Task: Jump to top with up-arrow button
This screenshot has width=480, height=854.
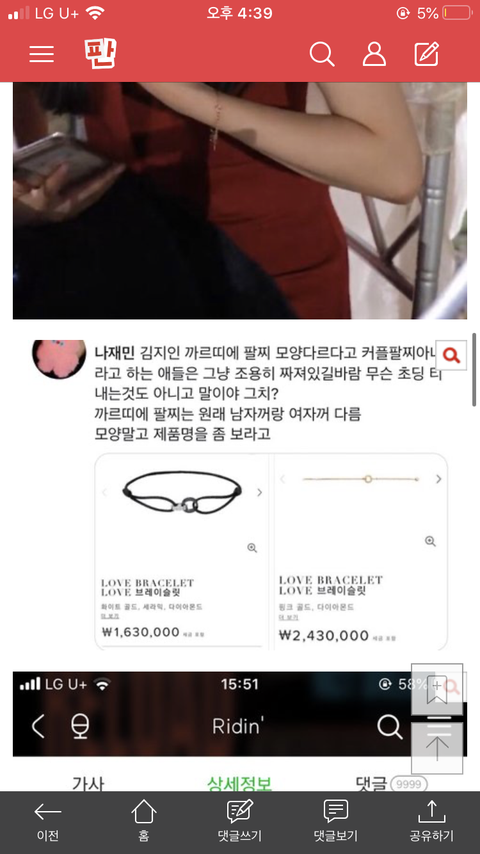Action: 437,748
